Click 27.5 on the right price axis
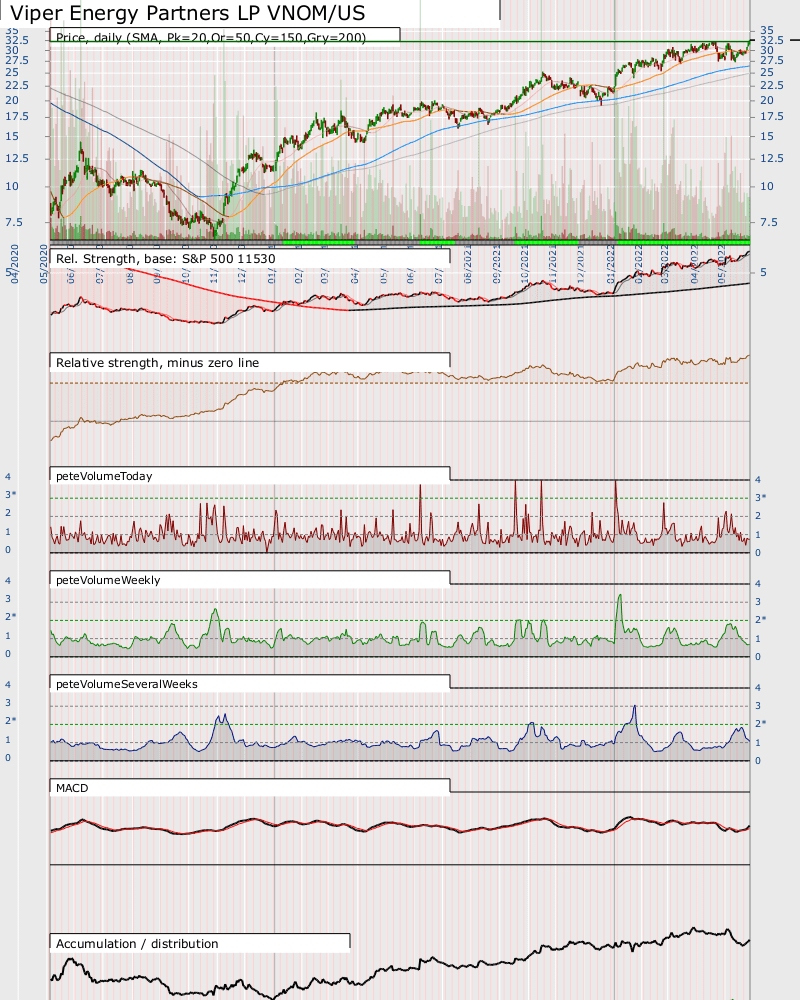This screenshot has height=1000, width=800. pos(771,60)
